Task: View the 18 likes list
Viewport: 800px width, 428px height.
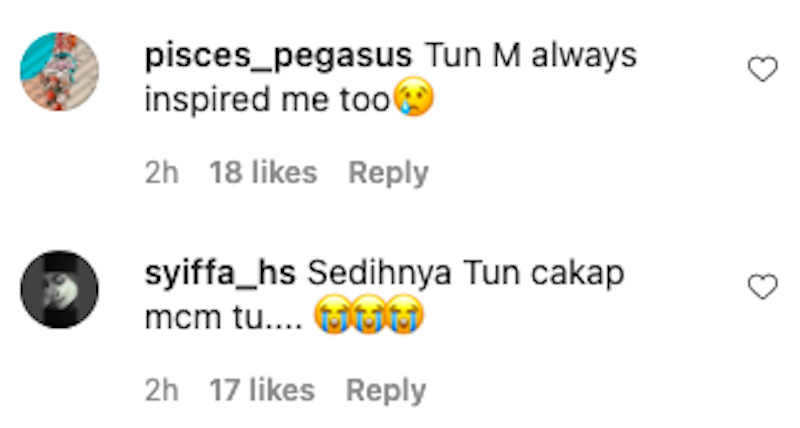Action: tap(263, 173)
